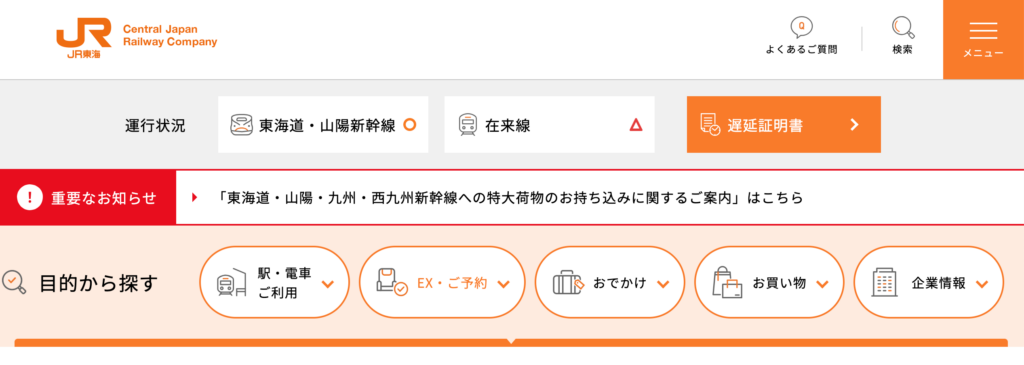The width and height of the screenshot is (1024, 365).
Task: Click the Shinkansen train icon
Action: [x=242, y=125]
